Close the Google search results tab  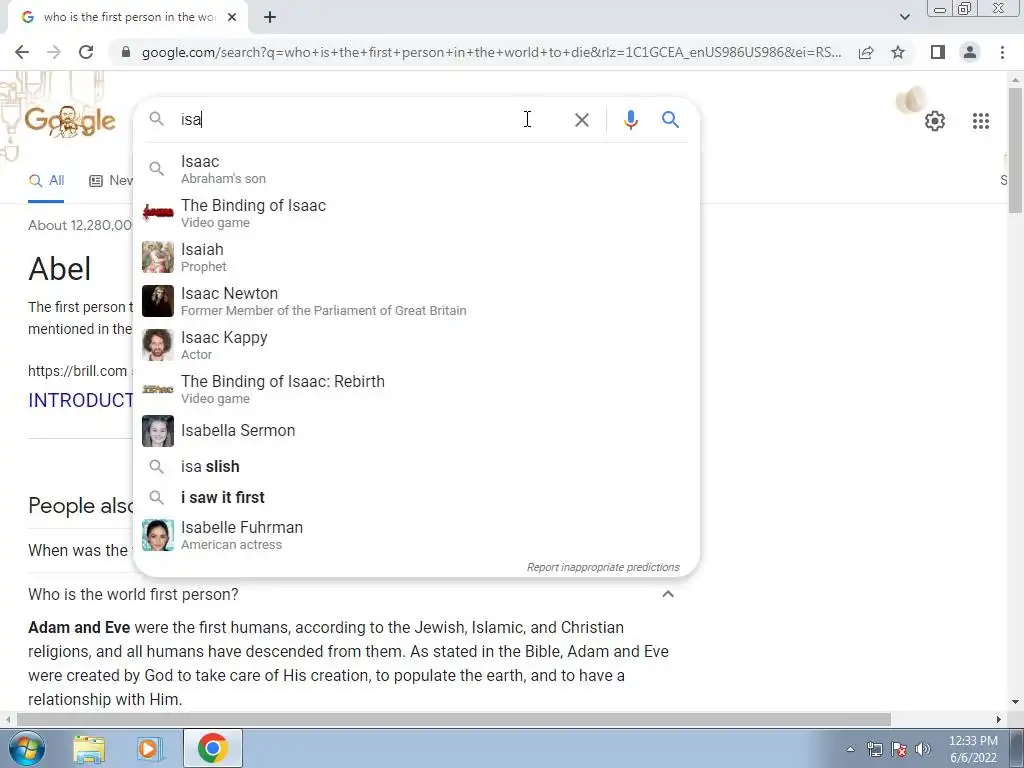coord(232,18)
